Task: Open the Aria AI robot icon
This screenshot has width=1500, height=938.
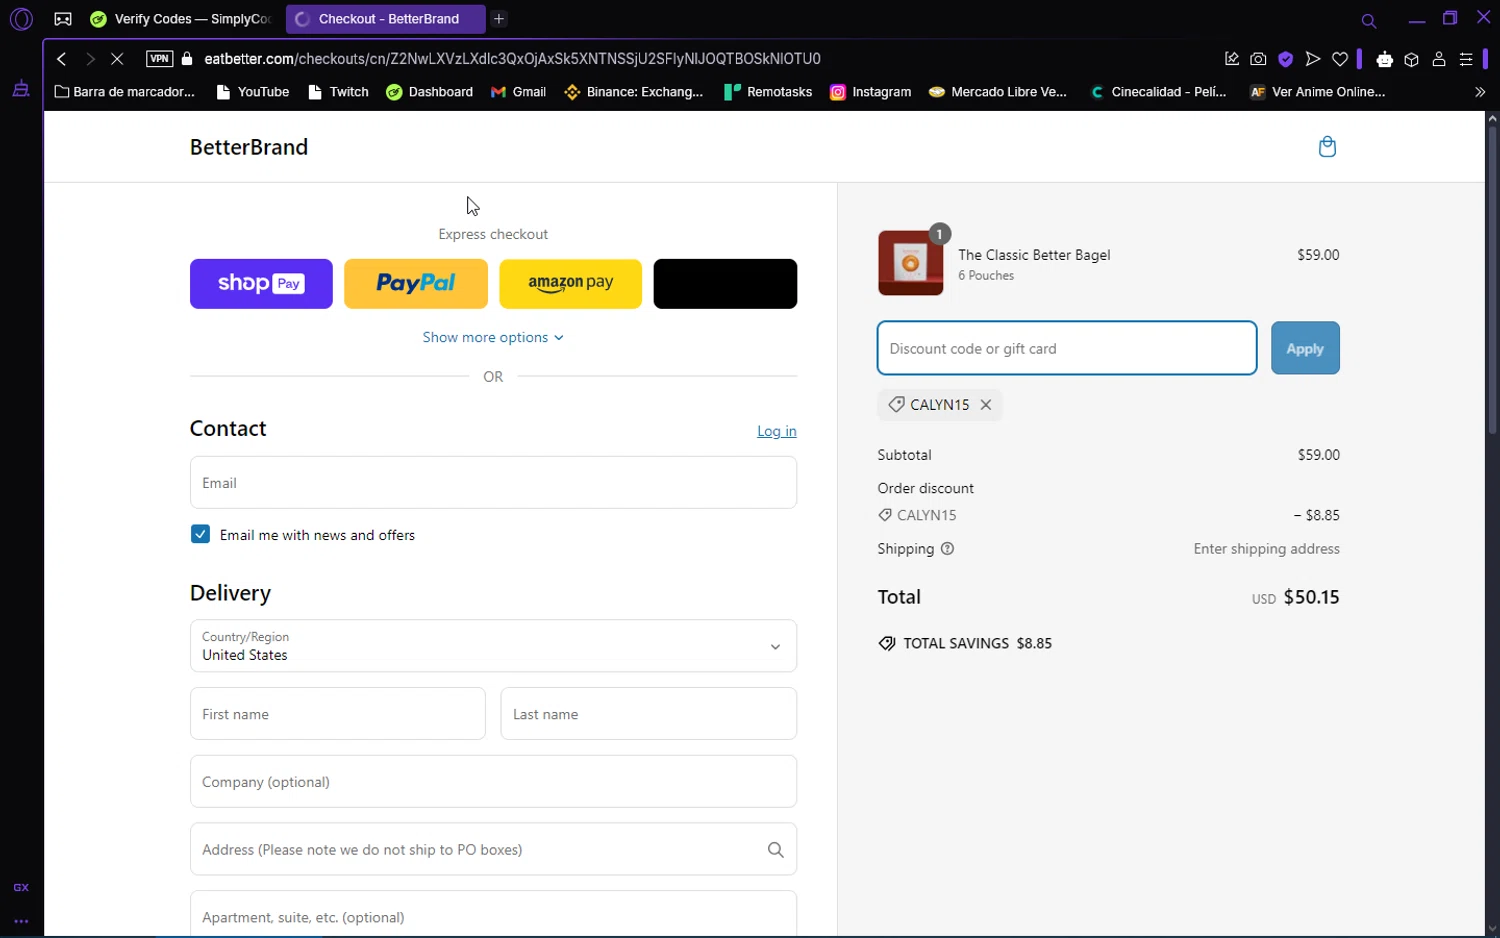Action: 1384,59
